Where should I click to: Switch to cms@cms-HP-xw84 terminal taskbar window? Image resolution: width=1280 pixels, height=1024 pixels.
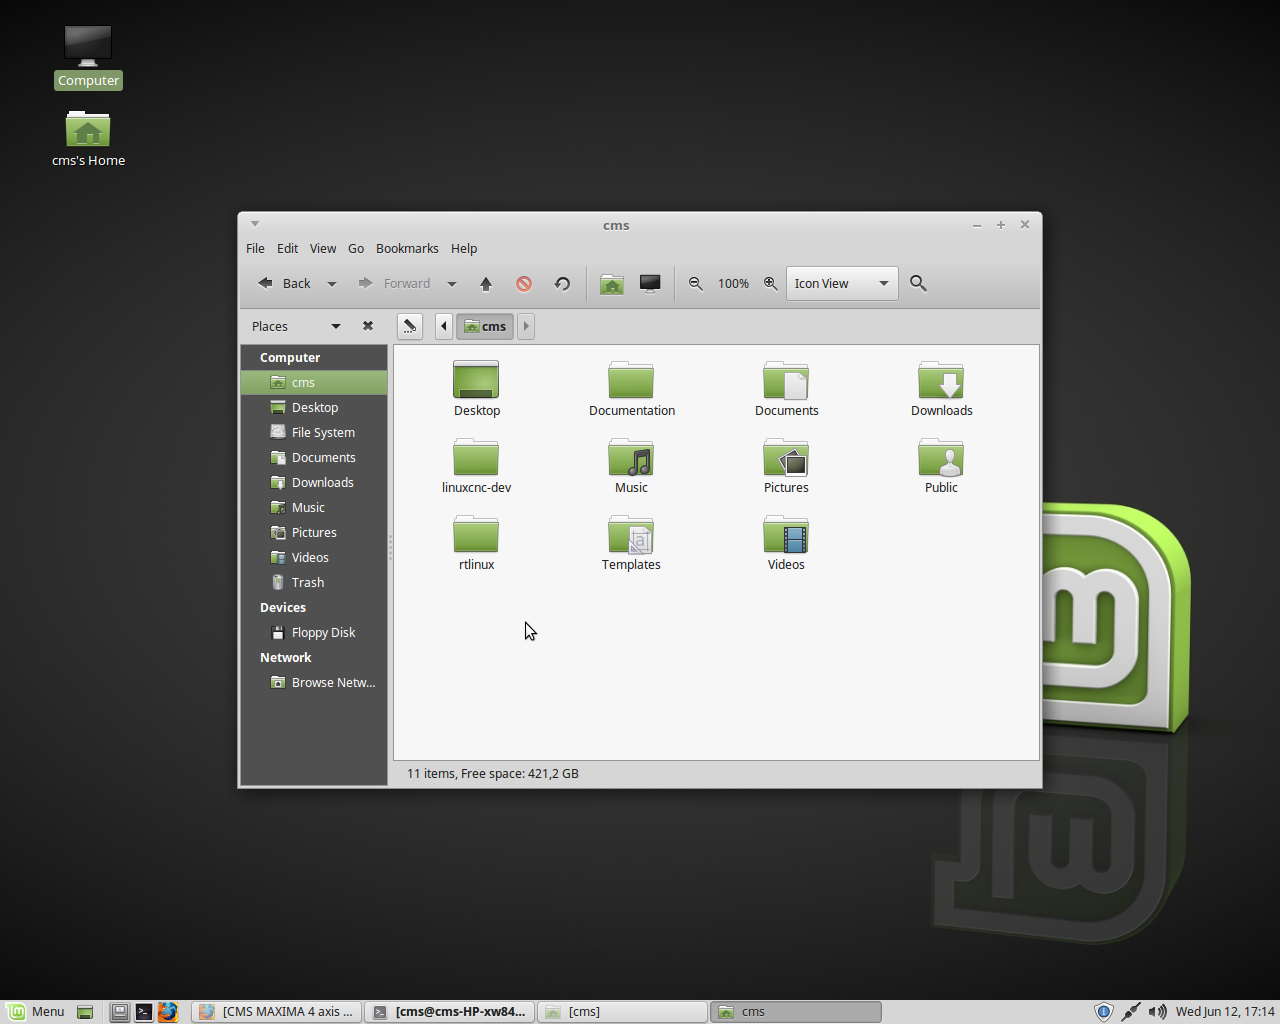[449, 1012]
